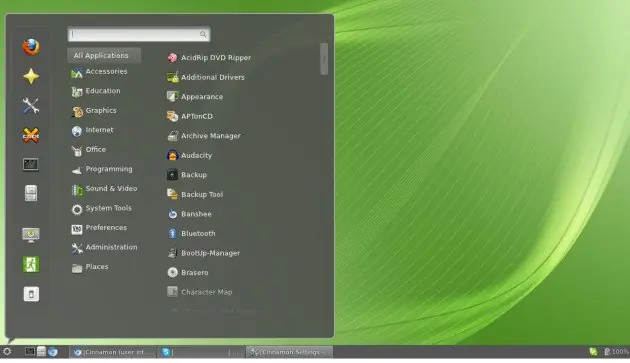Image resolution: width=630 pixels, height=363 pixels.
Task: Open the gray file cabinet favorite icon
Action: point(31,193)
